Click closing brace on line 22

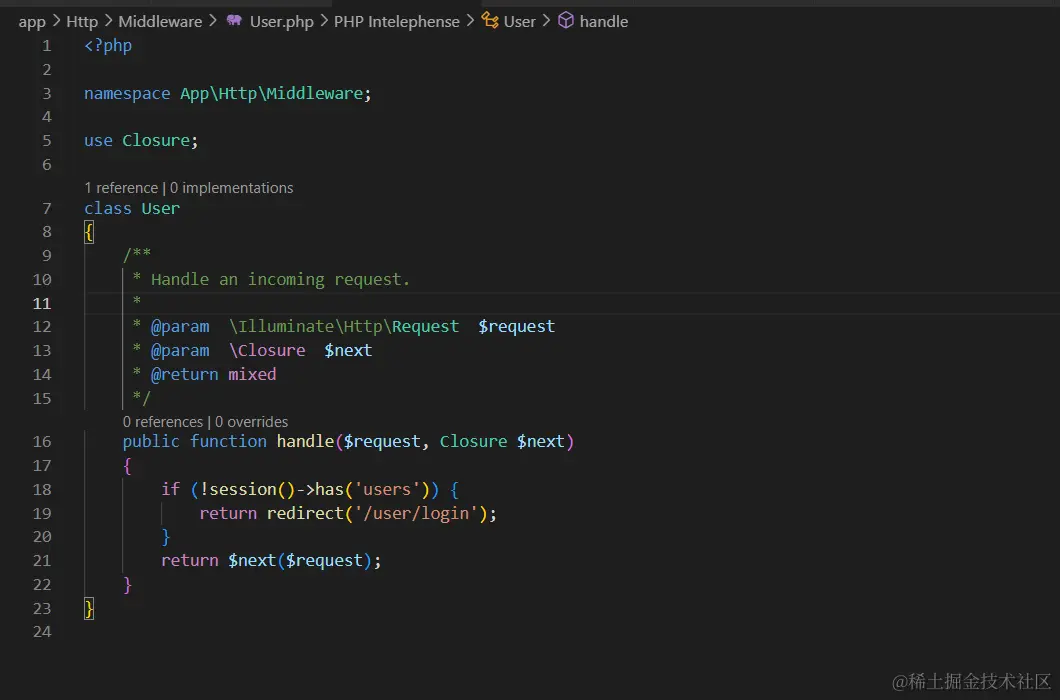127,584
